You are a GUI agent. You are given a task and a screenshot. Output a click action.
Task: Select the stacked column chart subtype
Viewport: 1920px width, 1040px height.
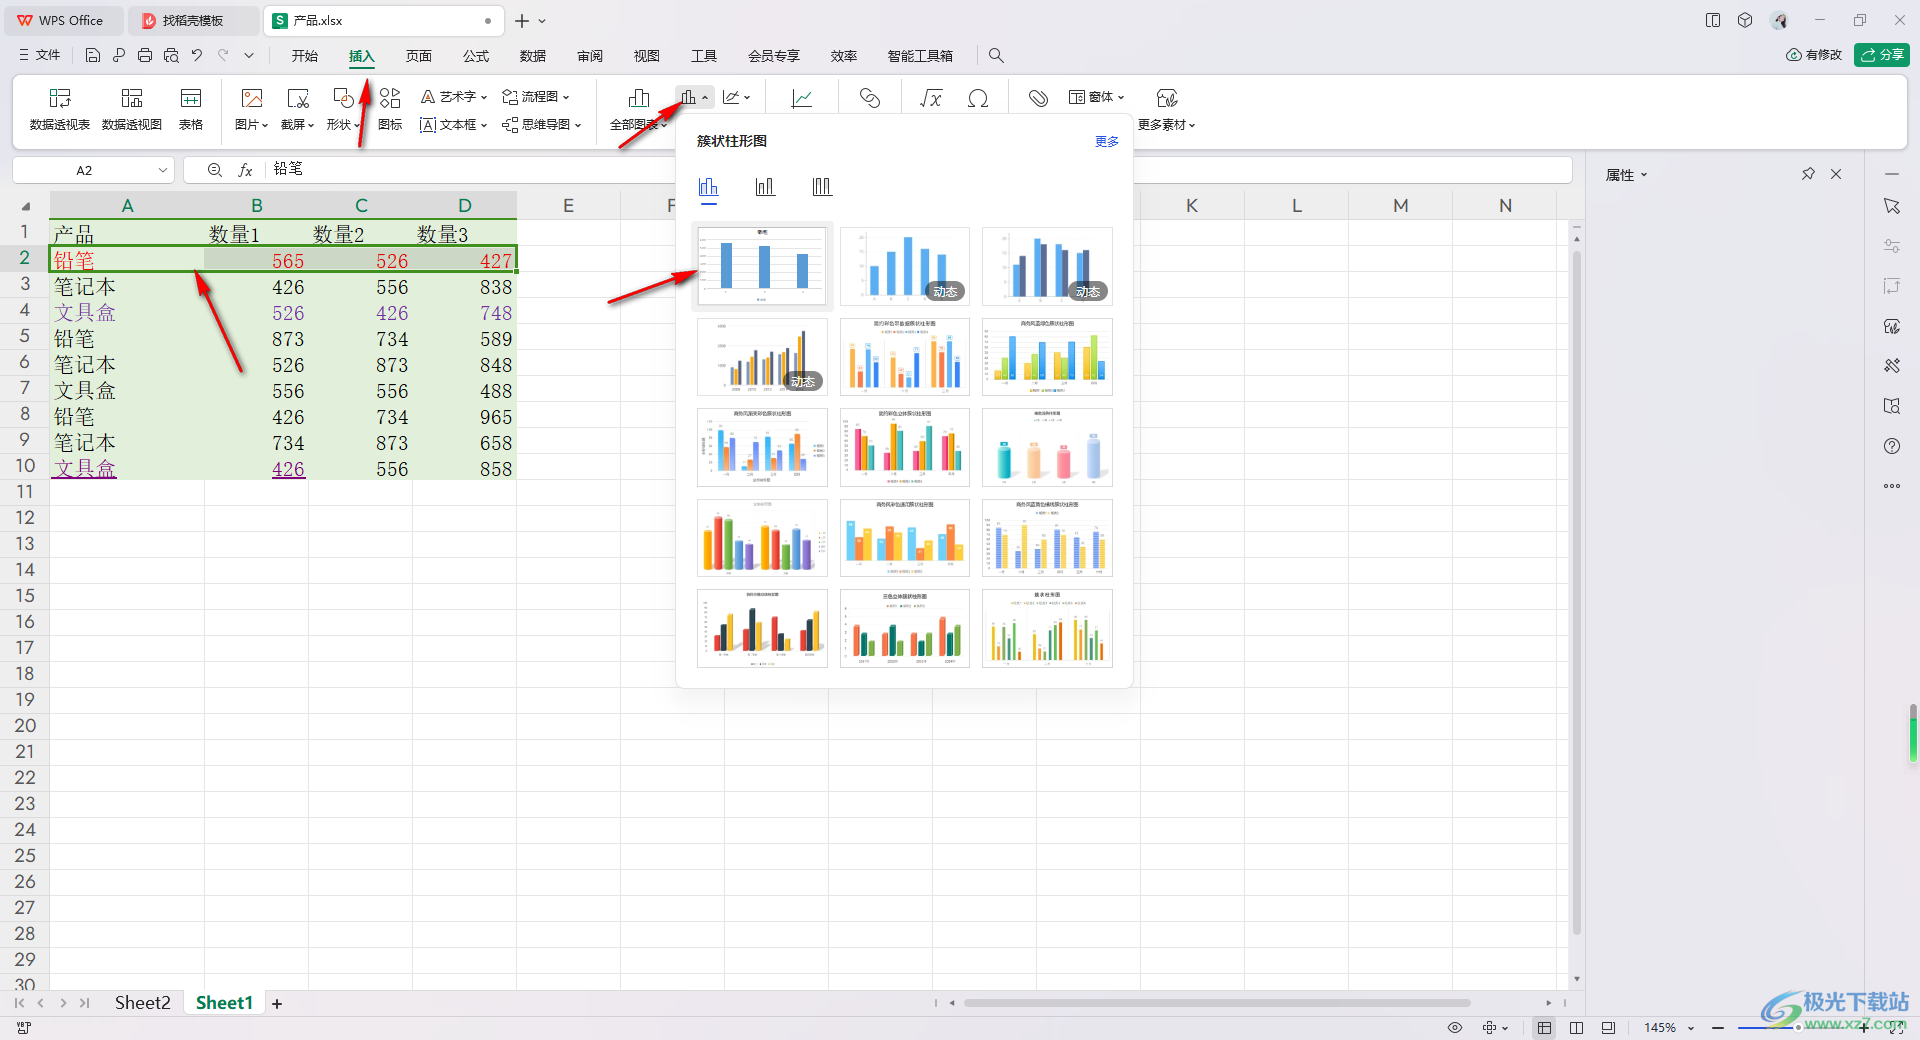click(x=765, y=187)
